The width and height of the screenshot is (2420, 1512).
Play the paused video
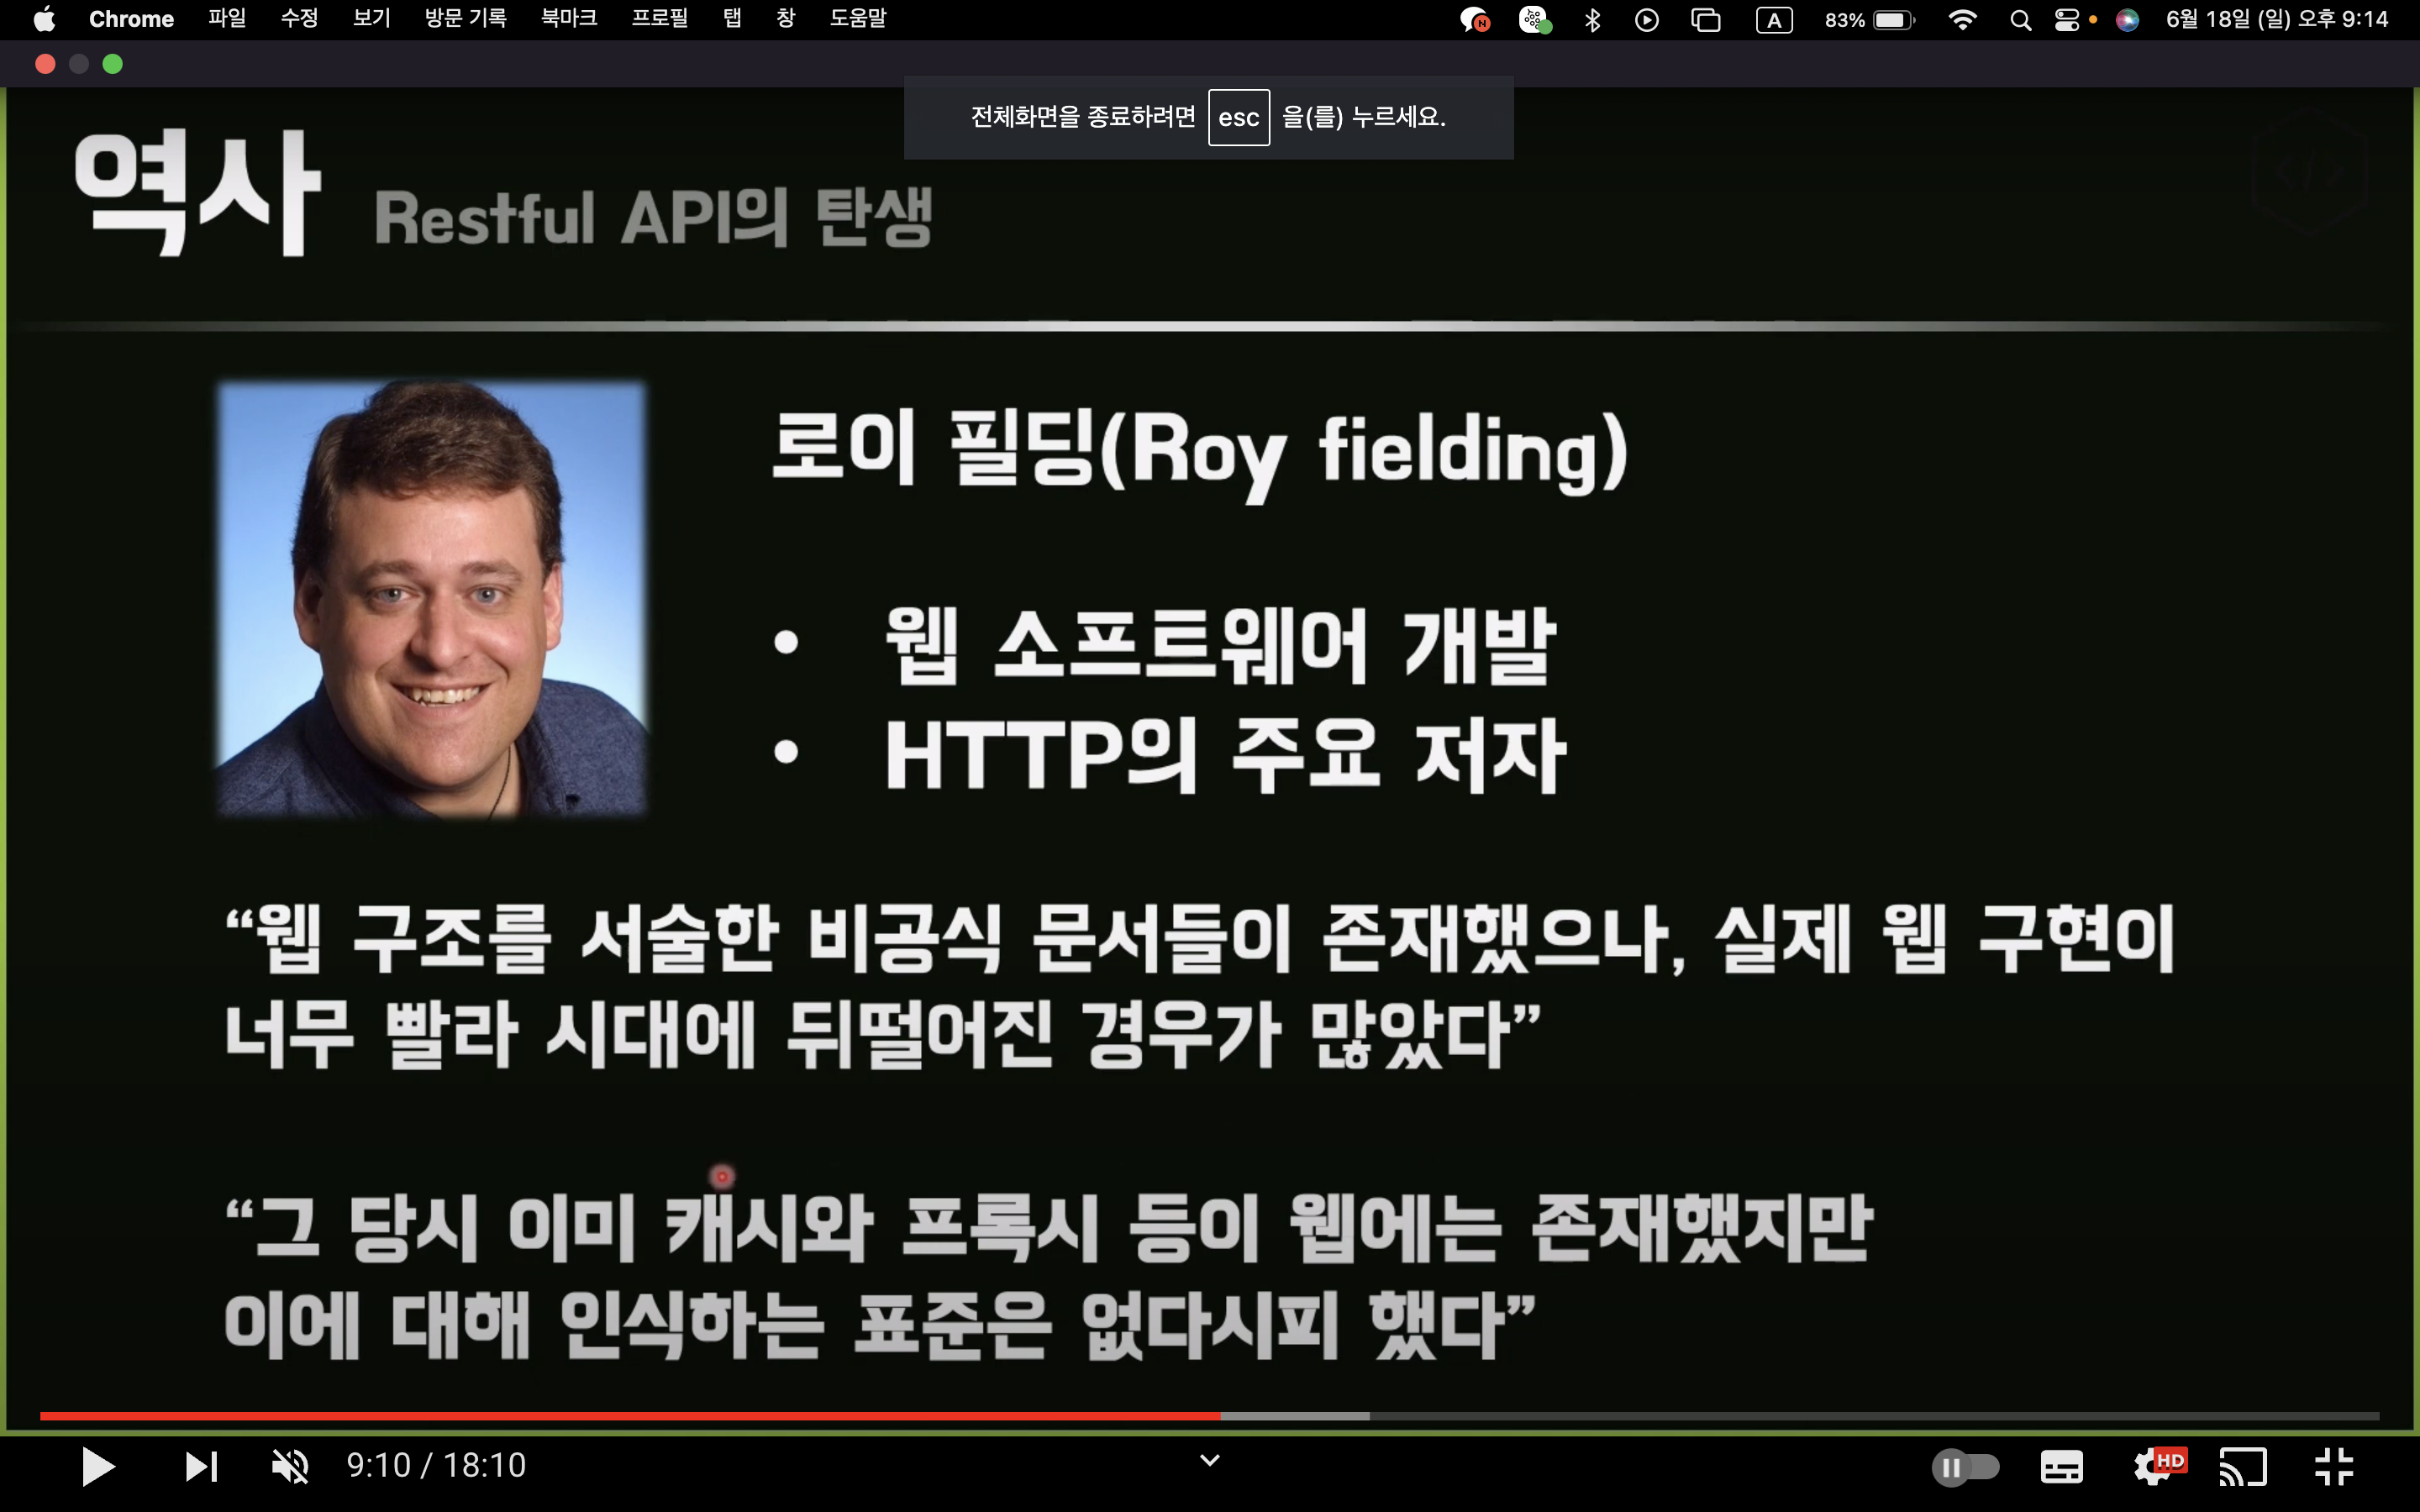[97, 1466]
